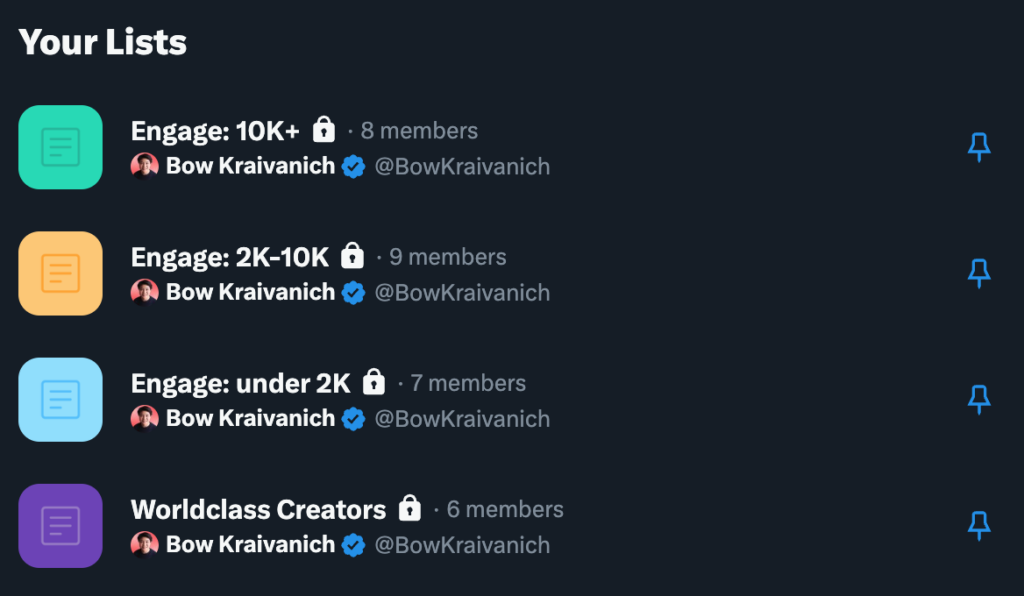Toggle pin for Engage: under 2K
This screenshot has width=1024, height=596.
click(x=979, y=399)
